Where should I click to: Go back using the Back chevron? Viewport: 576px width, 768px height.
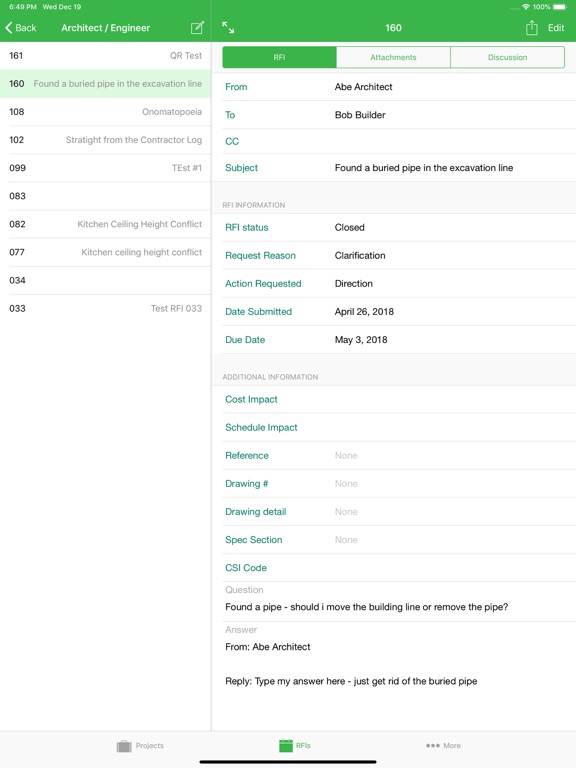[x=21, y=28]
